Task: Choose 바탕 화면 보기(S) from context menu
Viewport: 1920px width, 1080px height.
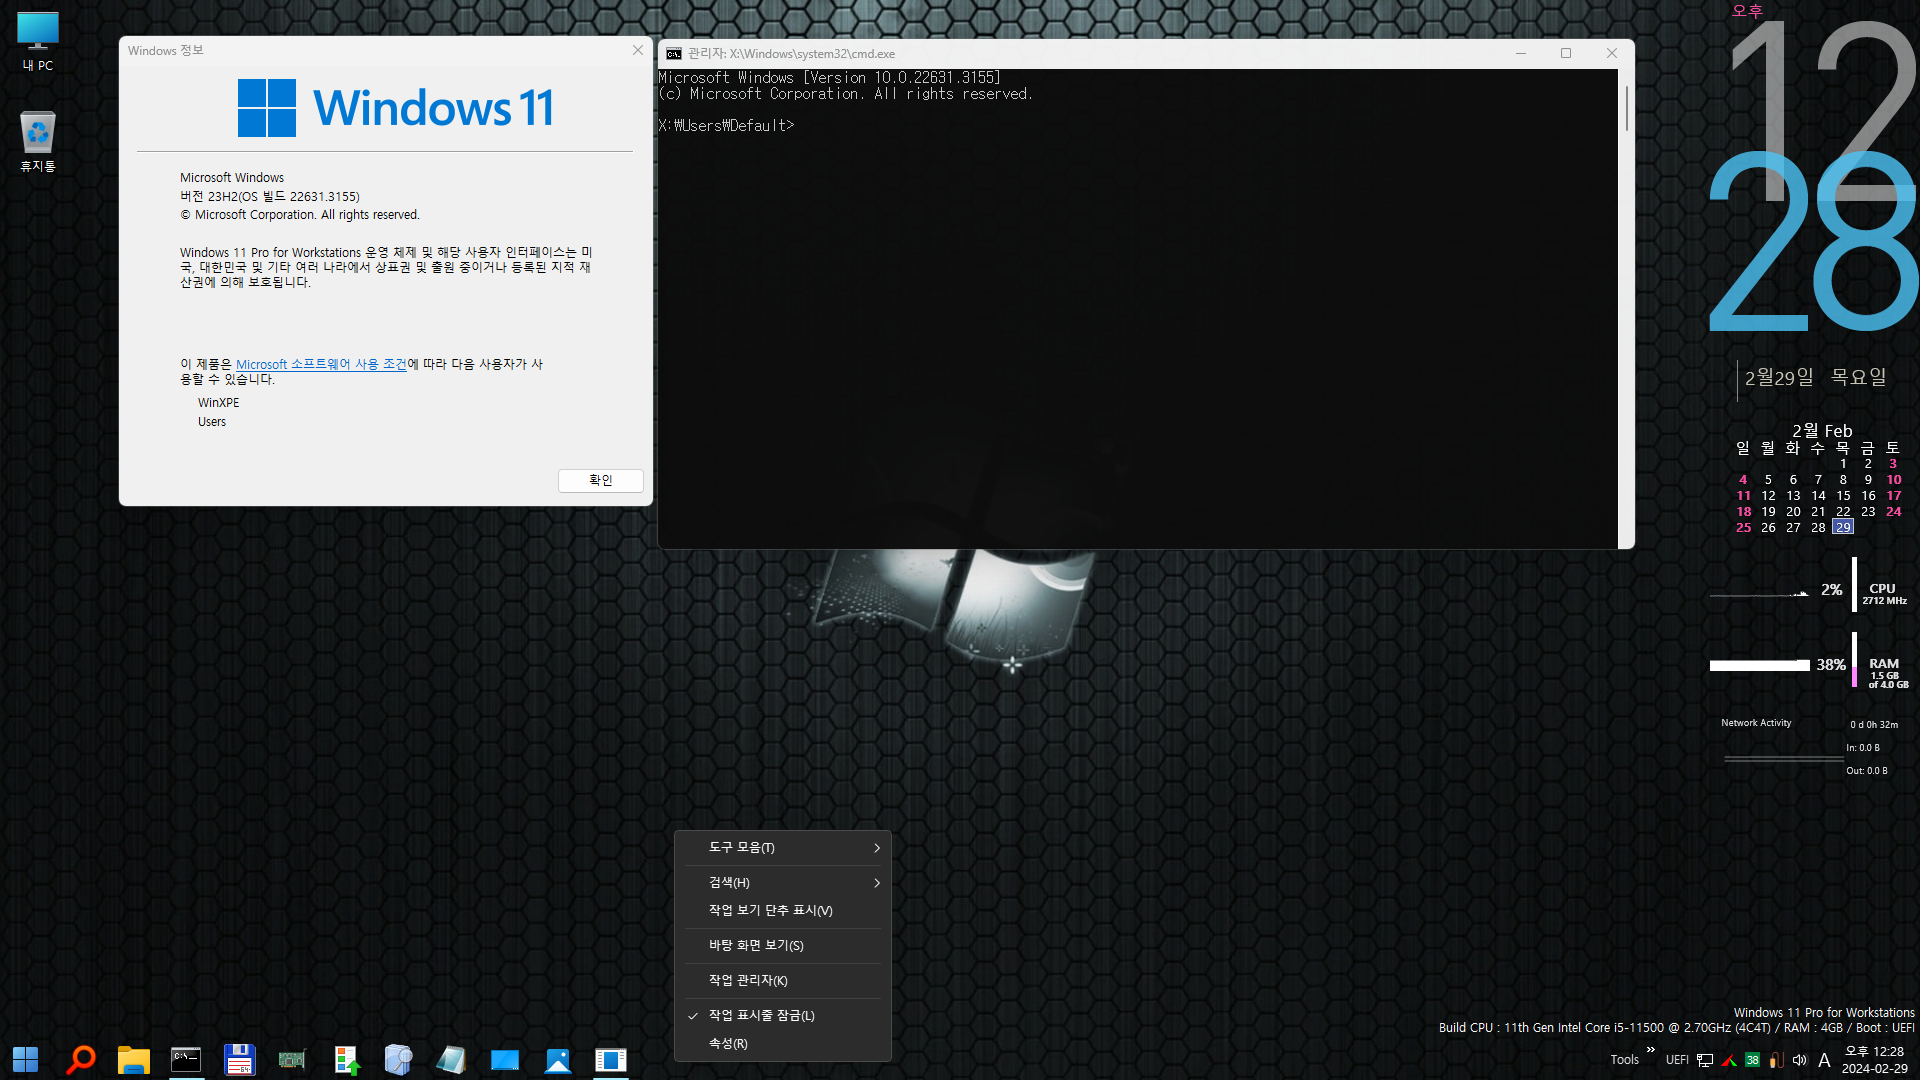Action: (x=783, y=945)
